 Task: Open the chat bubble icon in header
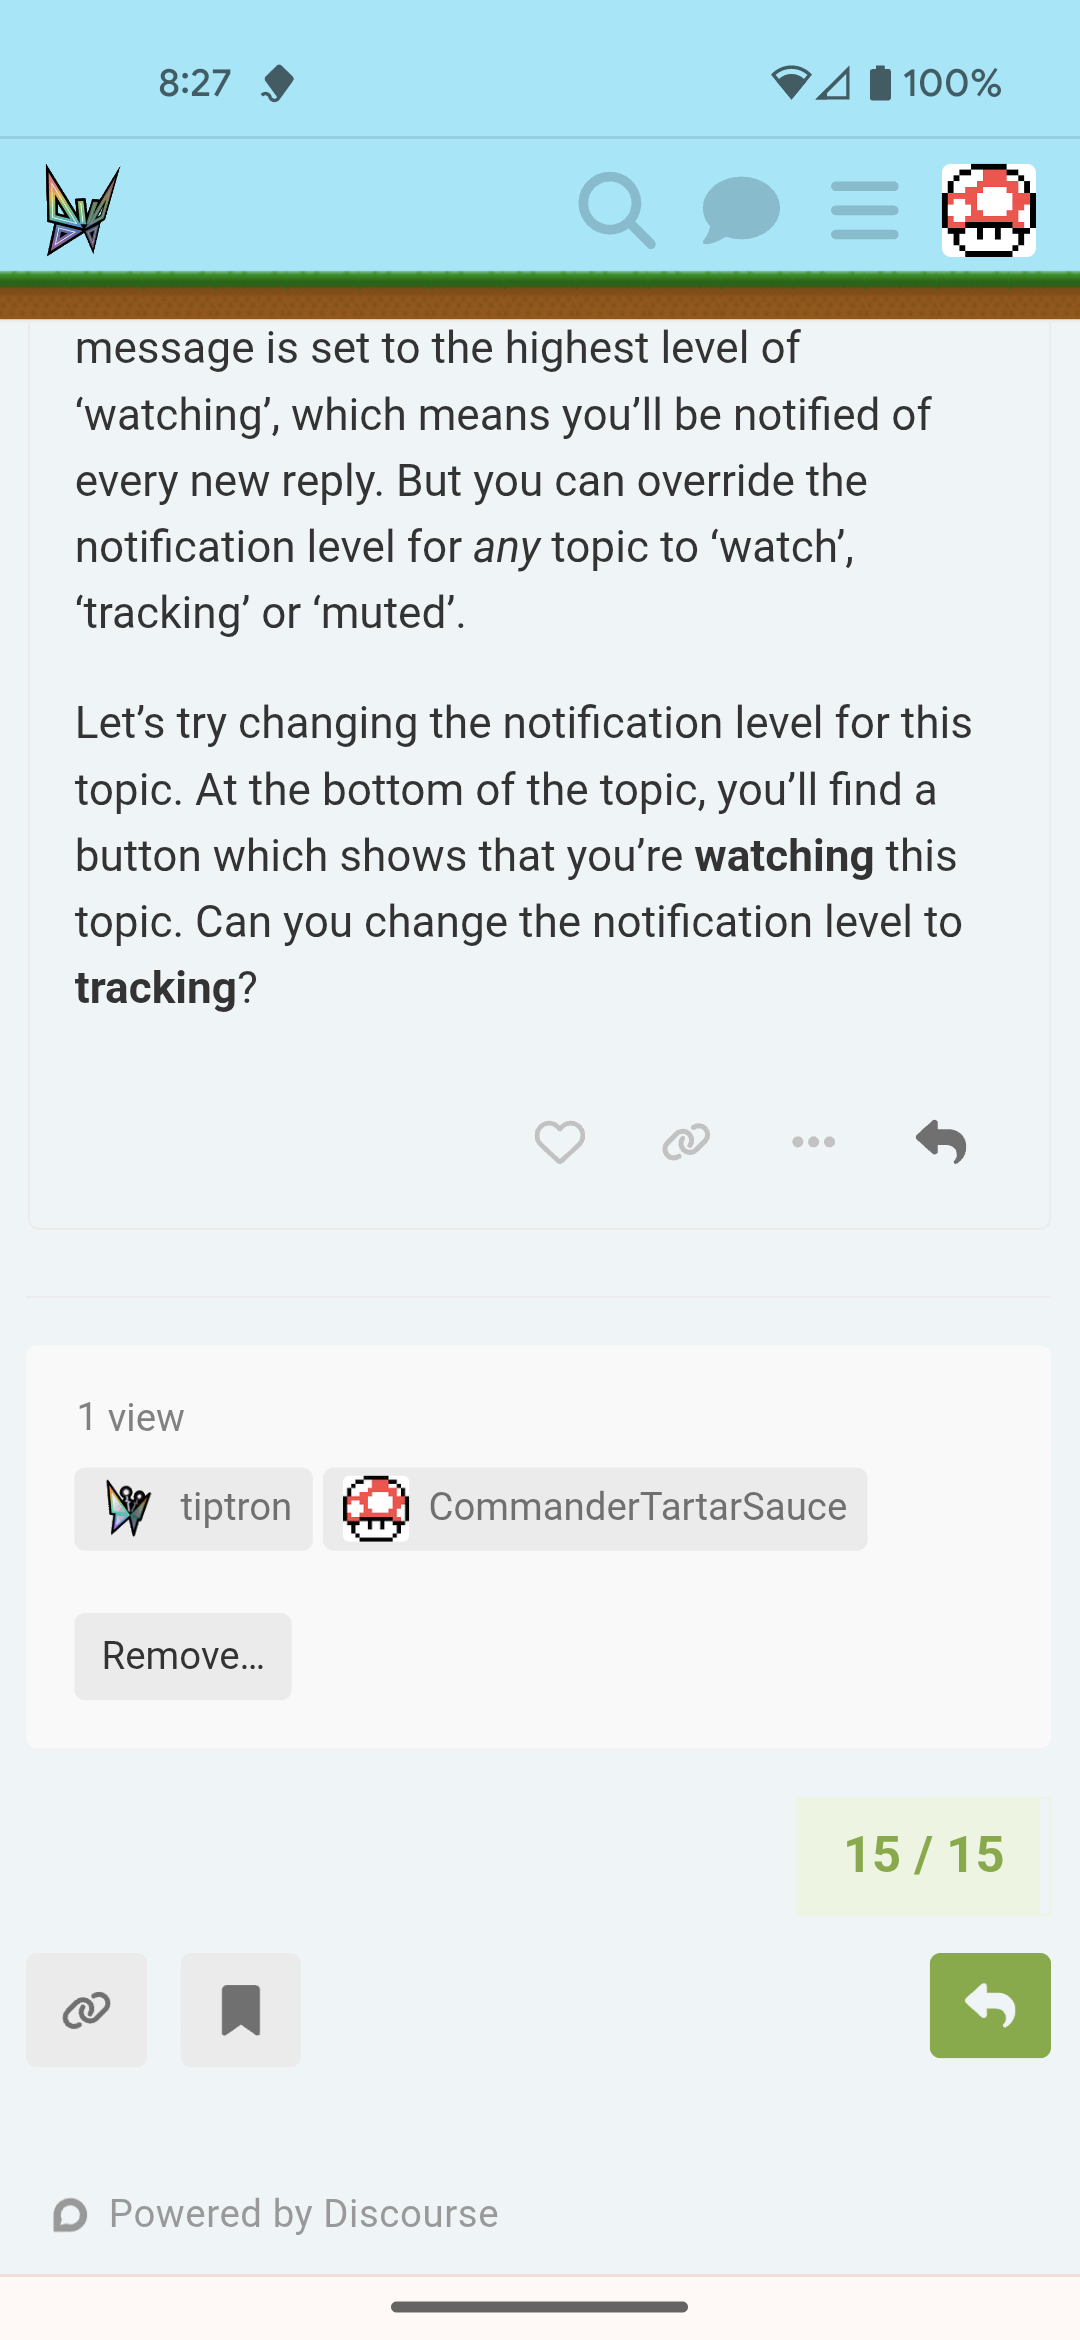pos(740,210)
